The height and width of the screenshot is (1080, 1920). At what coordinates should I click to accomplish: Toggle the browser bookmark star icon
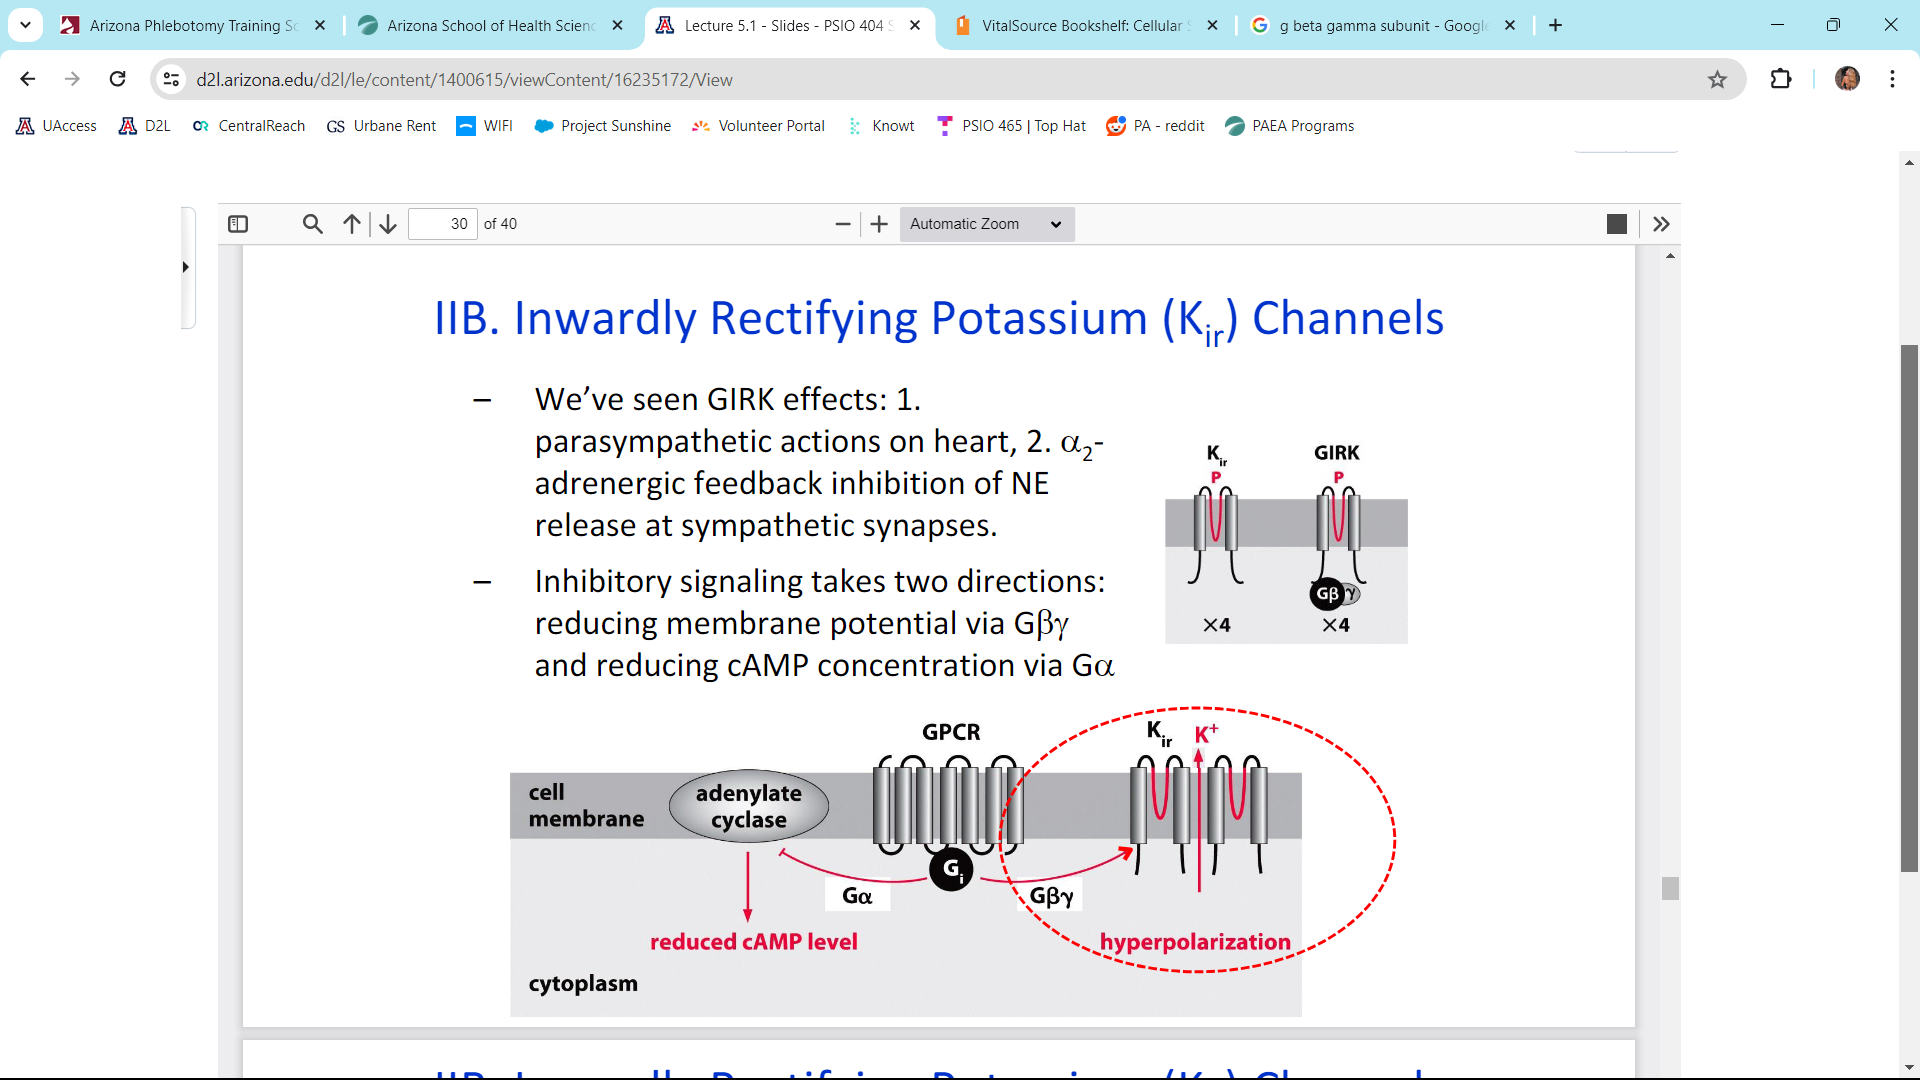(x=1717, y=79)
